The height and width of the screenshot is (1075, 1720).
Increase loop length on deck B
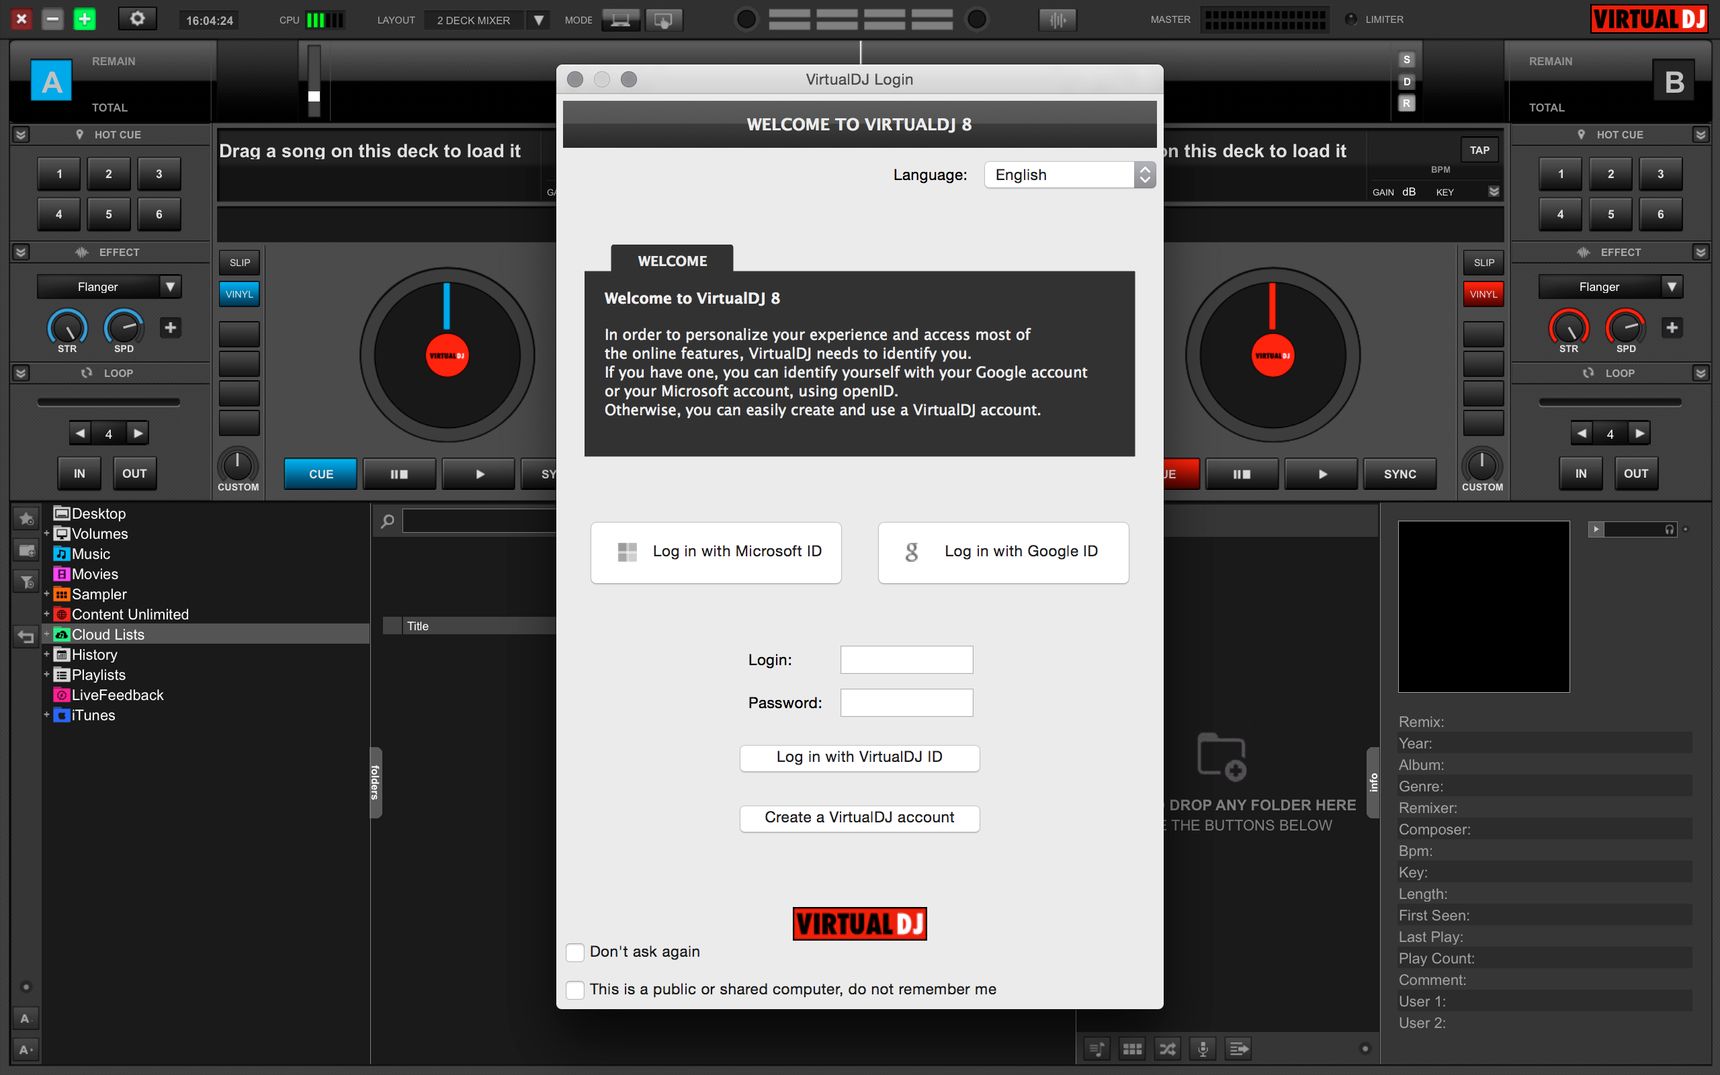click(1639, 433)
